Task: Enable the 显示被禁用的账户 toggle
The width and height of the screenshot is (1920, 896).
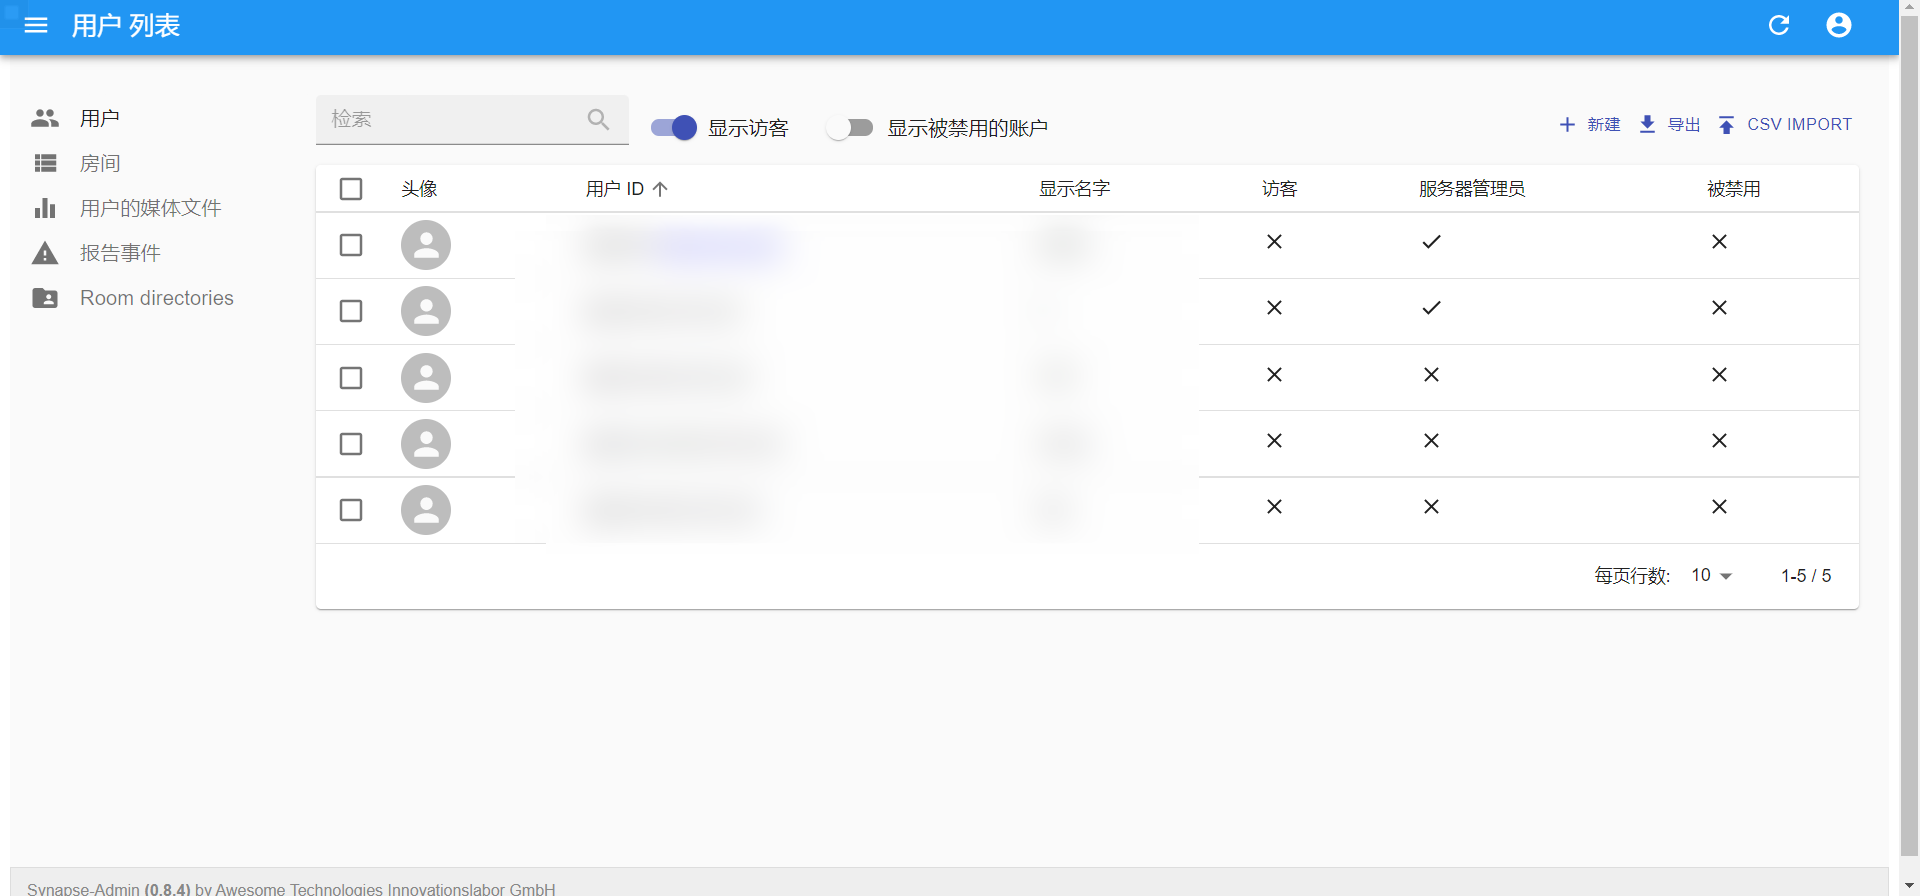Action: point(850,128)
